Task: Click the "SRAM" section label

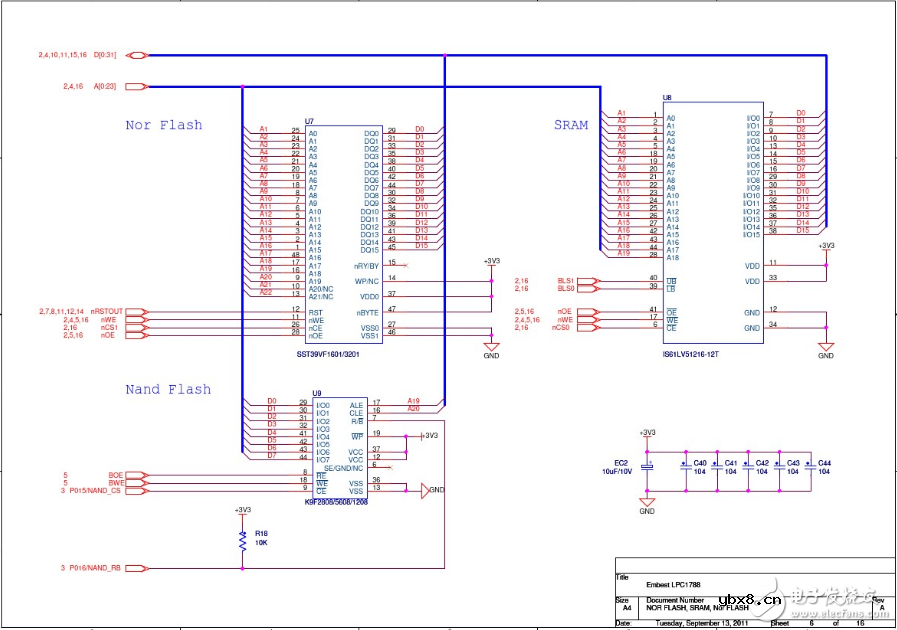Action: [x=571, y=125]
